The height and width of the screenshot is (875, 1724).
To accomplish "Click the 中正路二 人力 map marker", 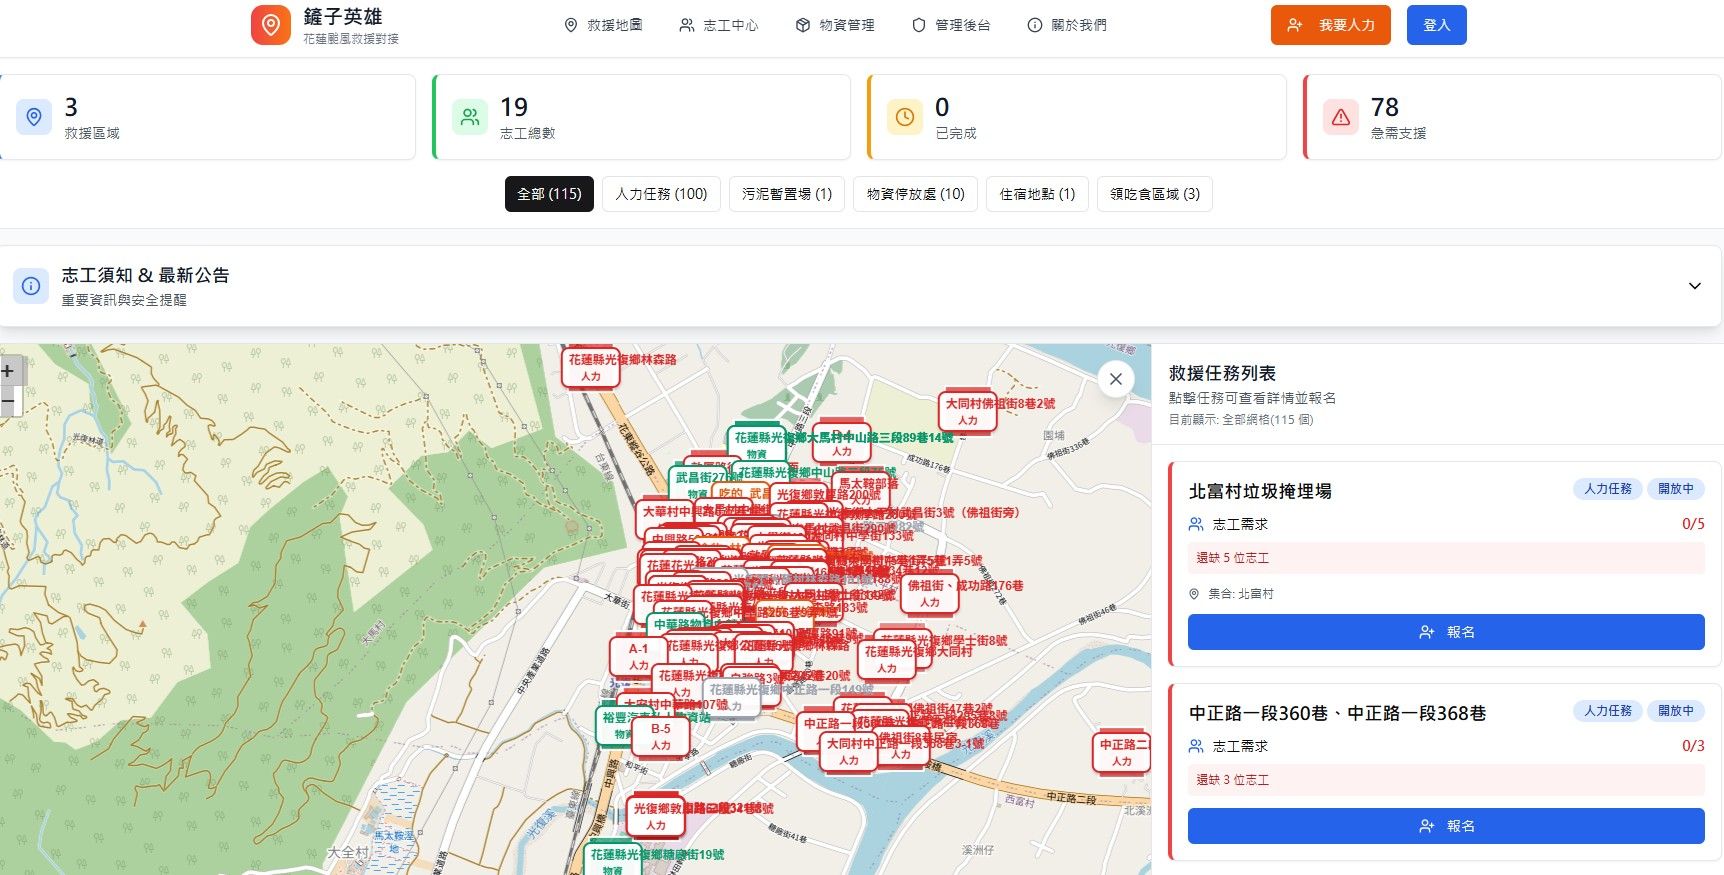I will tap(1122, 753).
